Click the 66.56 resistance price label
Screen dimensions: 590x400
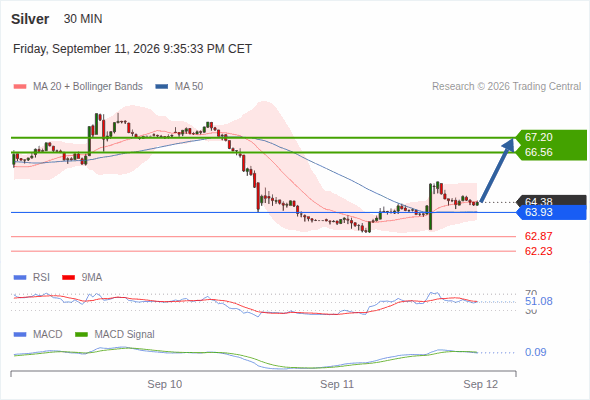click(538, 152)
